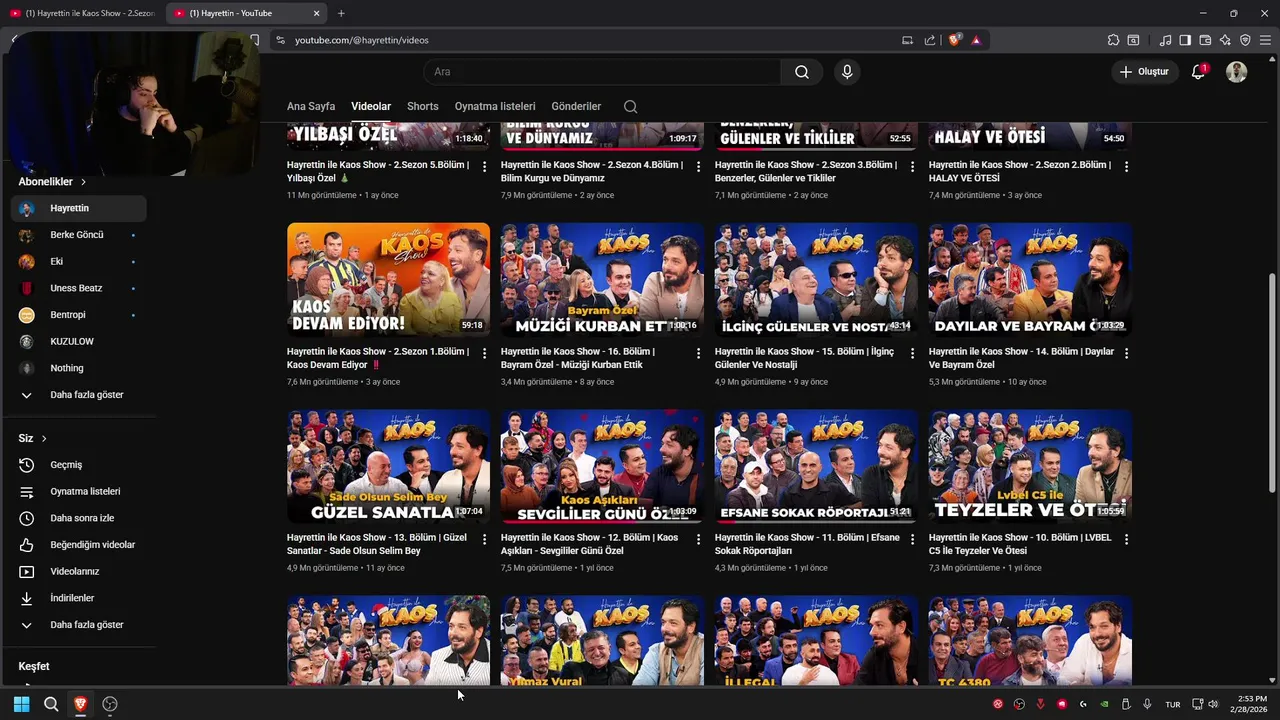Open options for 2.Sezon 4.Bölüm Bilim Kurgu video
1280x720 pixels.
click(x=699, y=166)
